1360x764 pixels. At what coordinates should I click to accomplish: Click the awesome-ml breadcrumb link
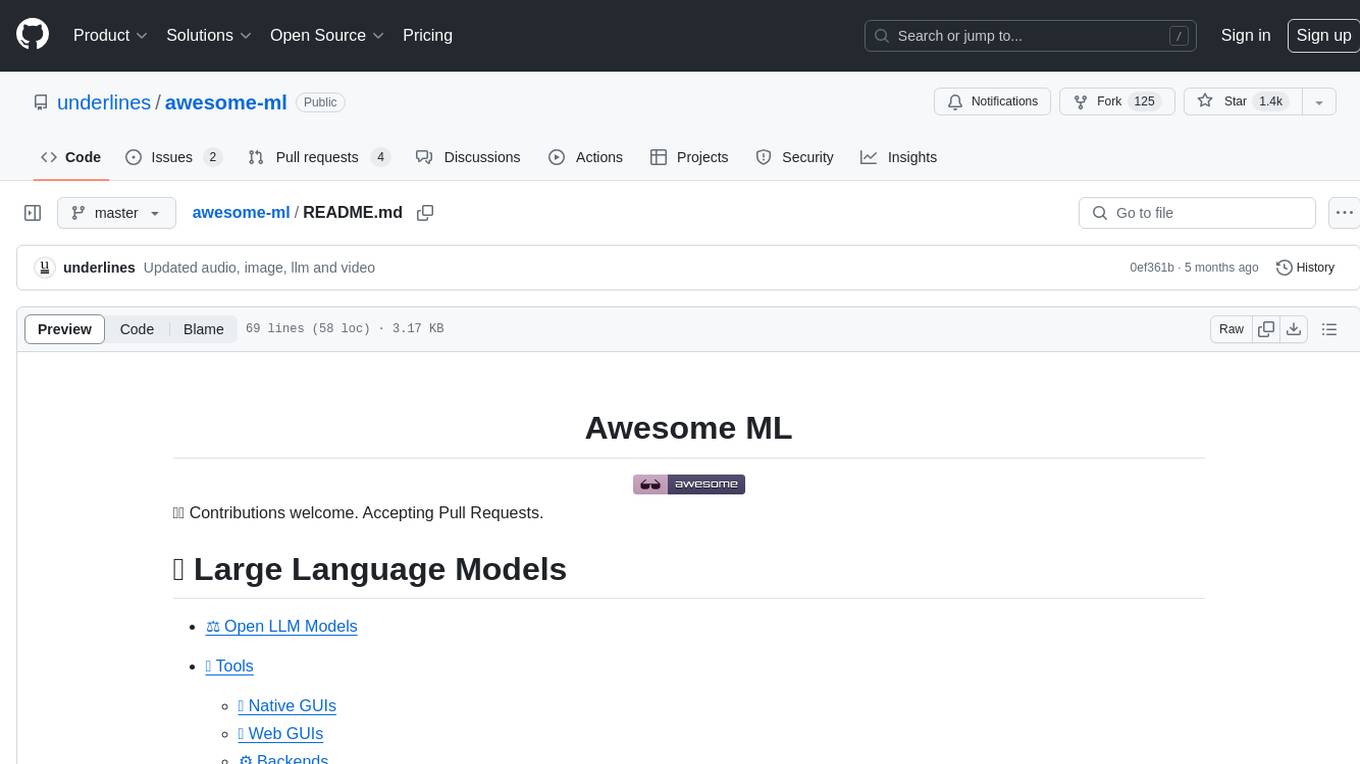pyautogui.click(x=241, y=212)
